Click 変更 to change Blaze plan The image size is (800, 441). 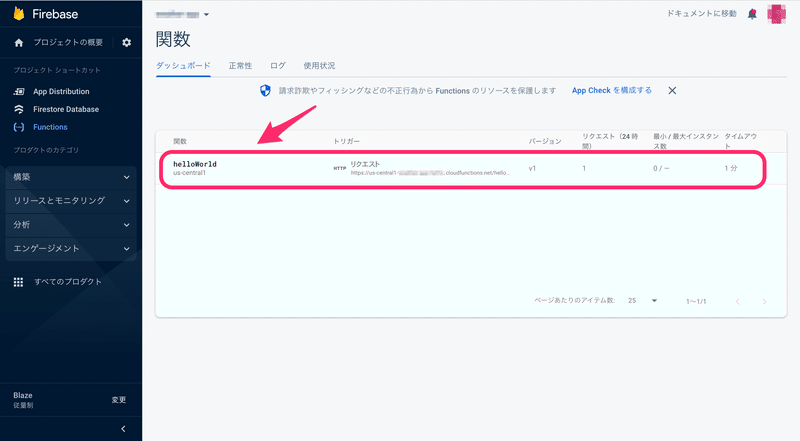[x=119, y=400]
